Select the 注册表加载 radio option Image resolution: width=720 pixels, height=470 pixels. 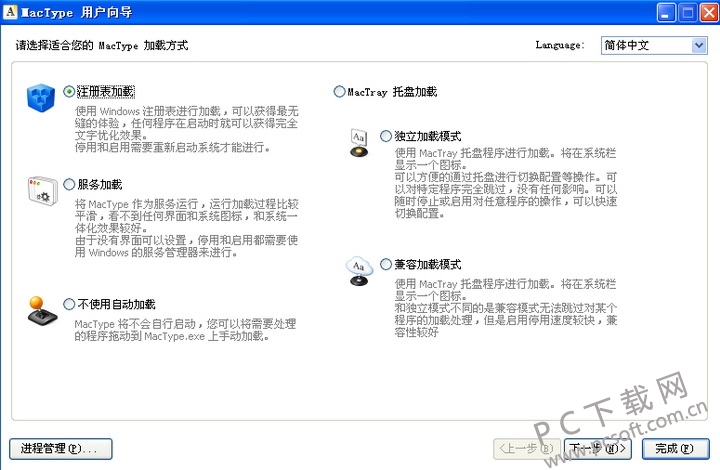[69, 92]
